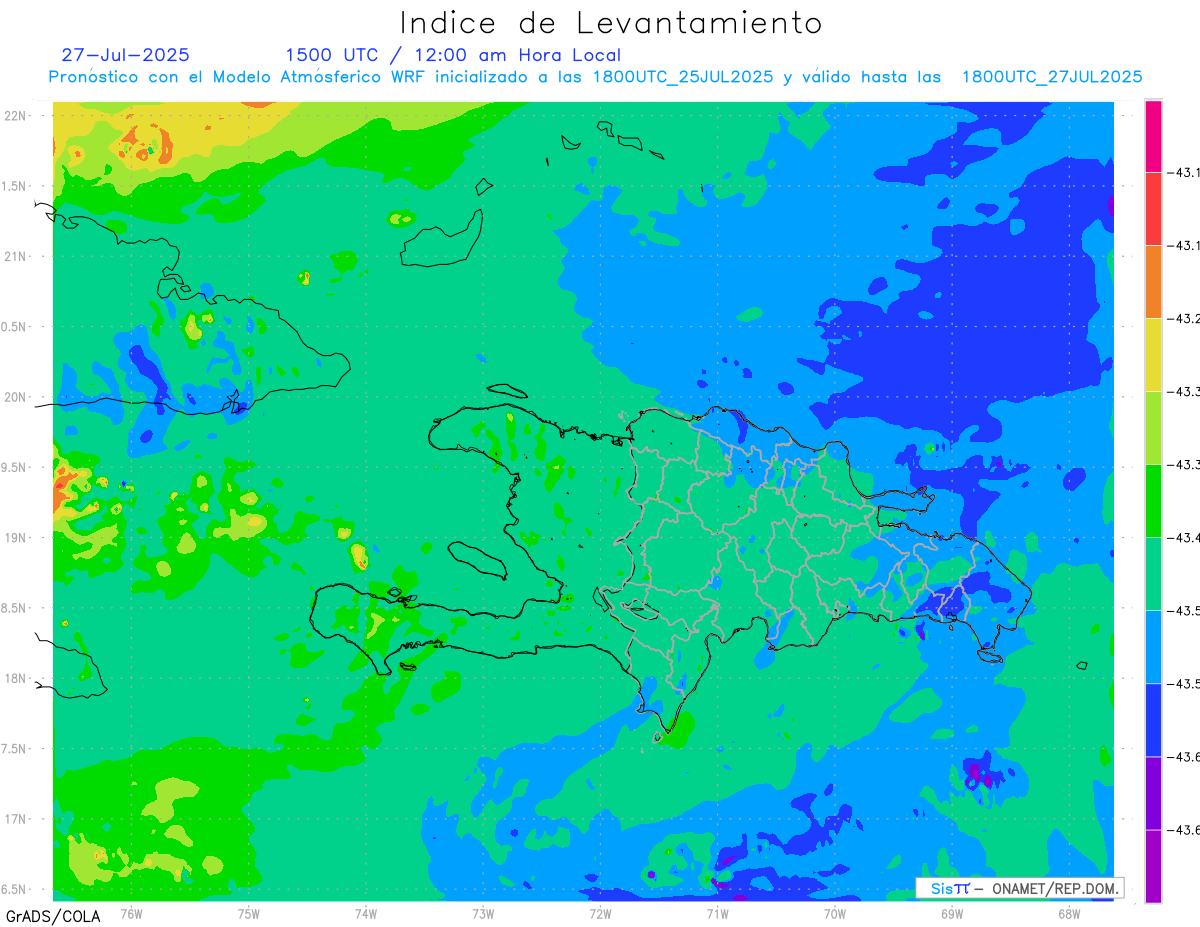Screen dimensions: 1200x927
Task: Click the -43.4 legend value
Action: (x=1185, y=538)
